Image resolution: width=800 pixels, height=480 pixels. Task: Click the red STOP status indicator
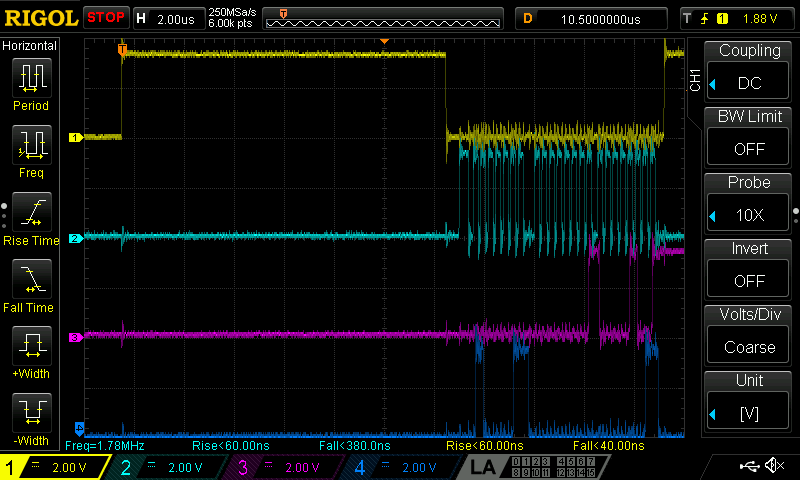tap(106, 17)
